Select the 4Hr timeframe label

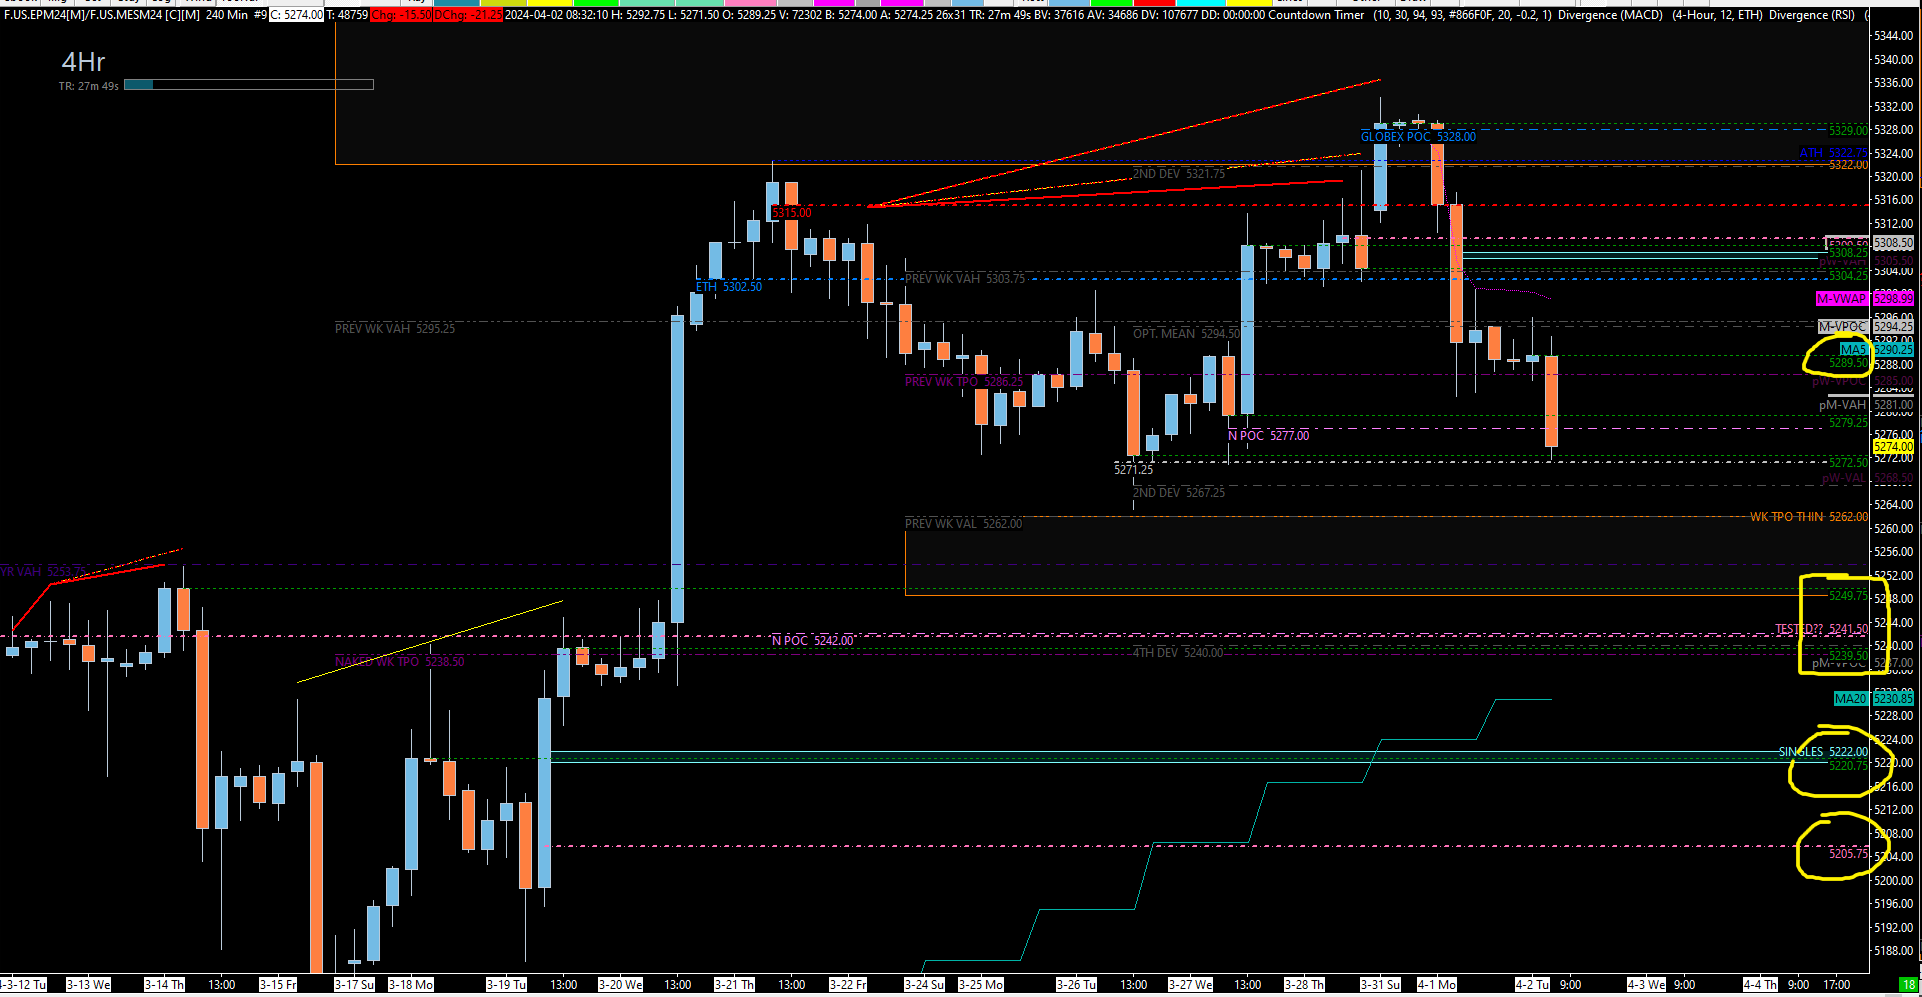83,62
